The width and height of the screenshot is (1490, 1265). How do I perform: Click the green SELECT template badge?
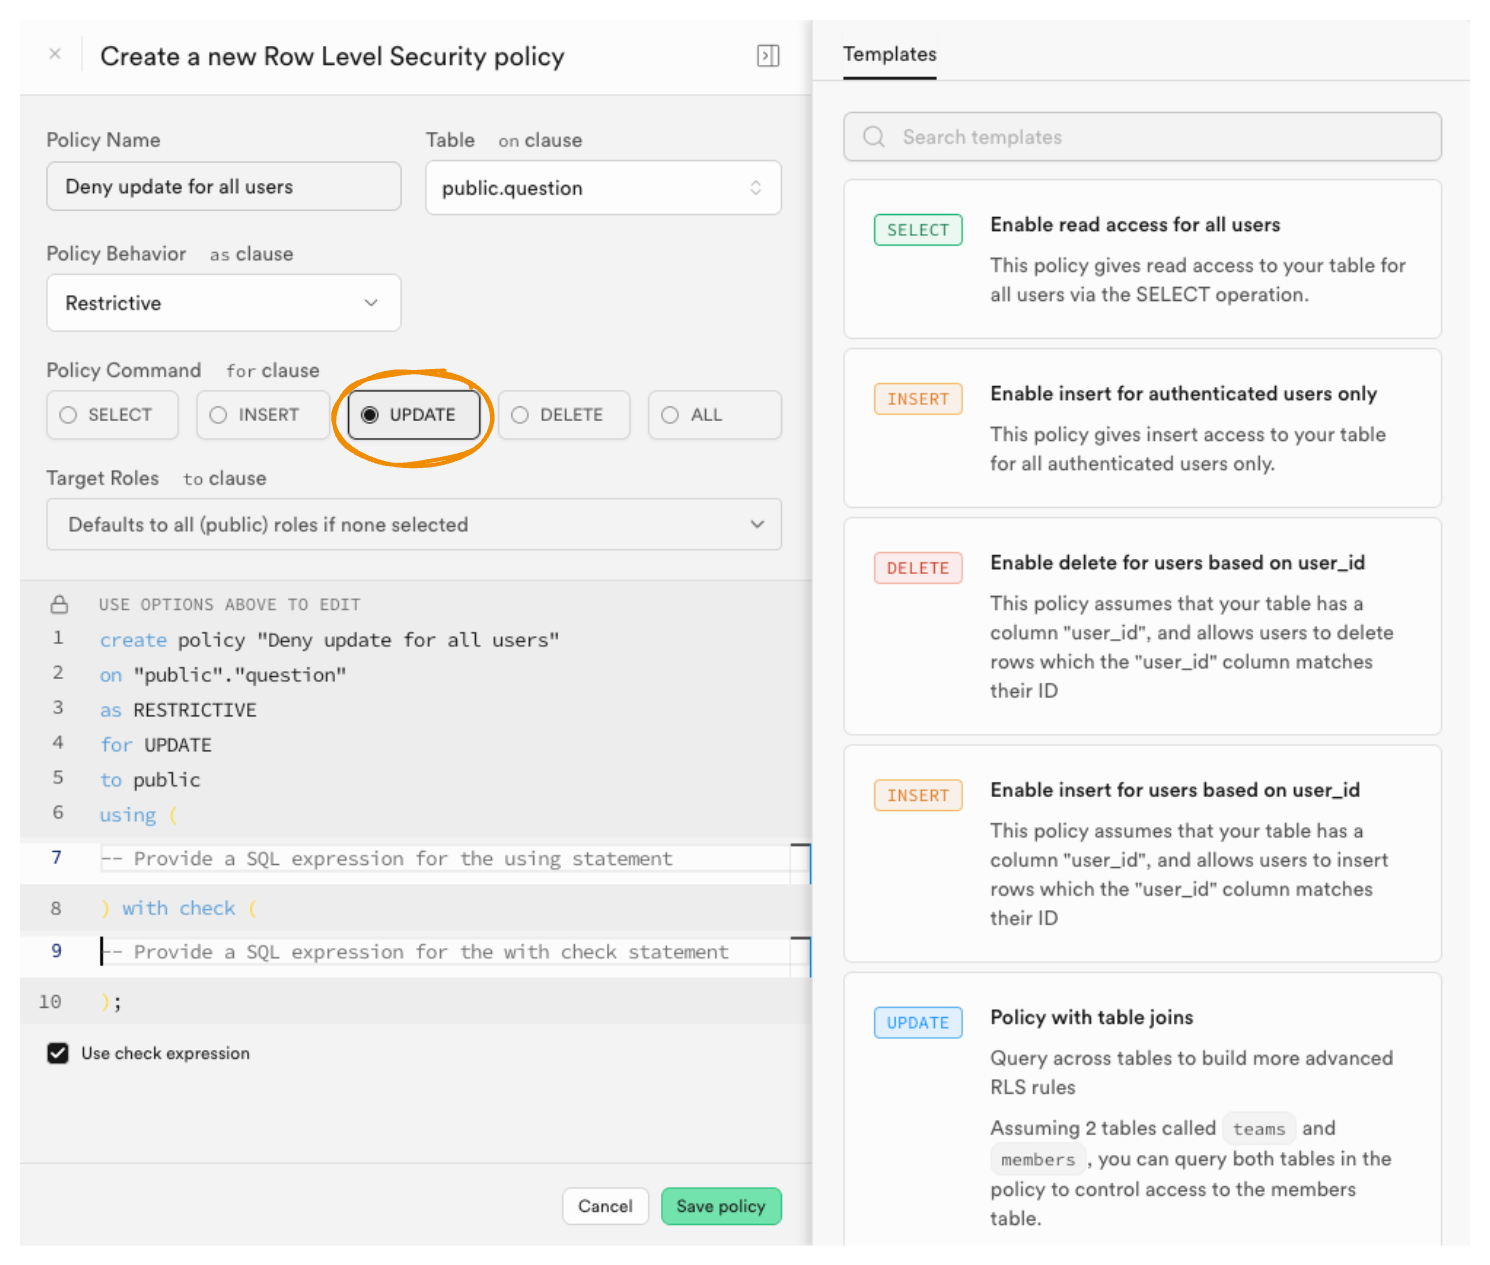pos(917,230)
